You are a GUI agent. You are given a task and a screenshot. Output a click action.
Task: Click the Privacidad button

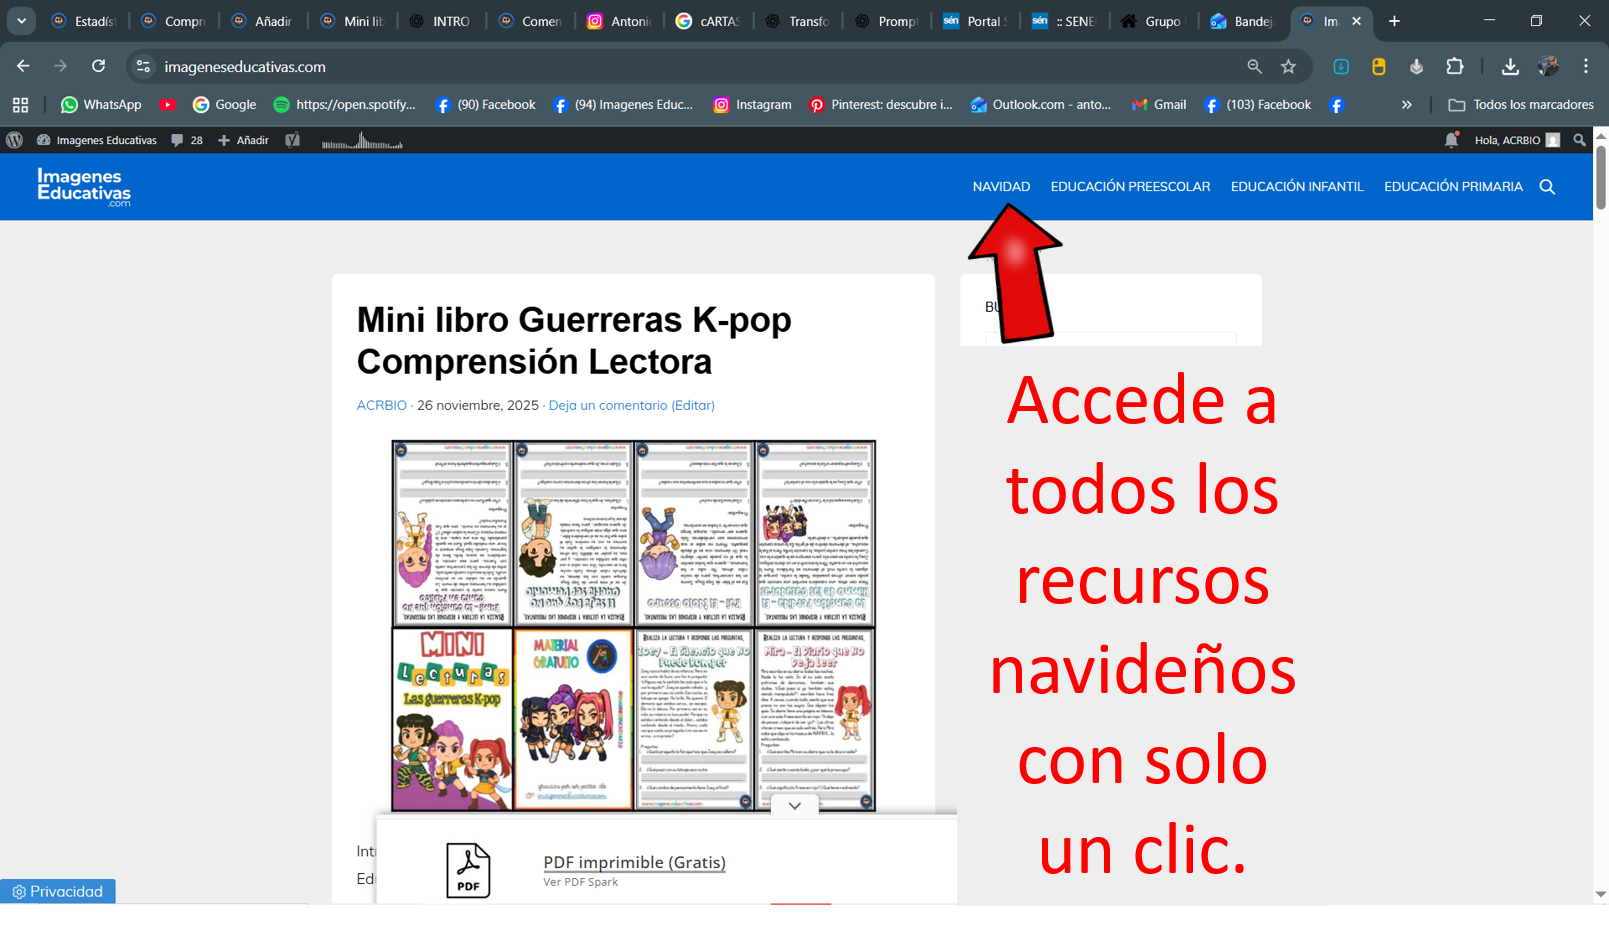click(x=58, y=891)
